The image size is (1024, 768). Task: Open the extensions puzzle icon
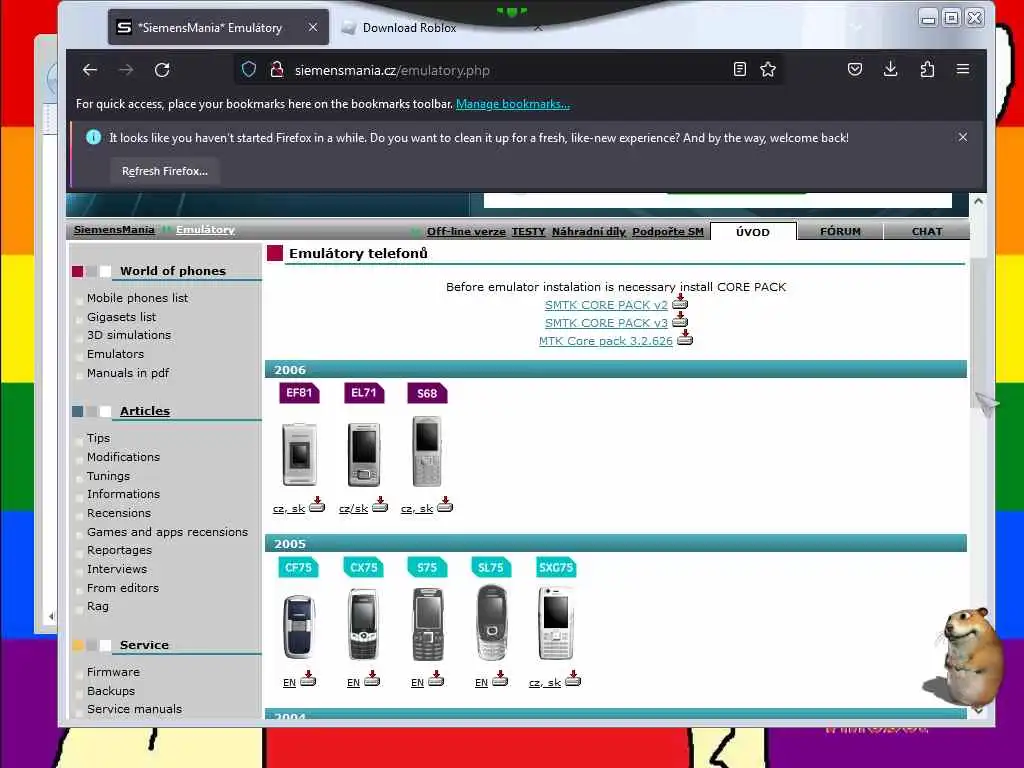pos(927,69)
